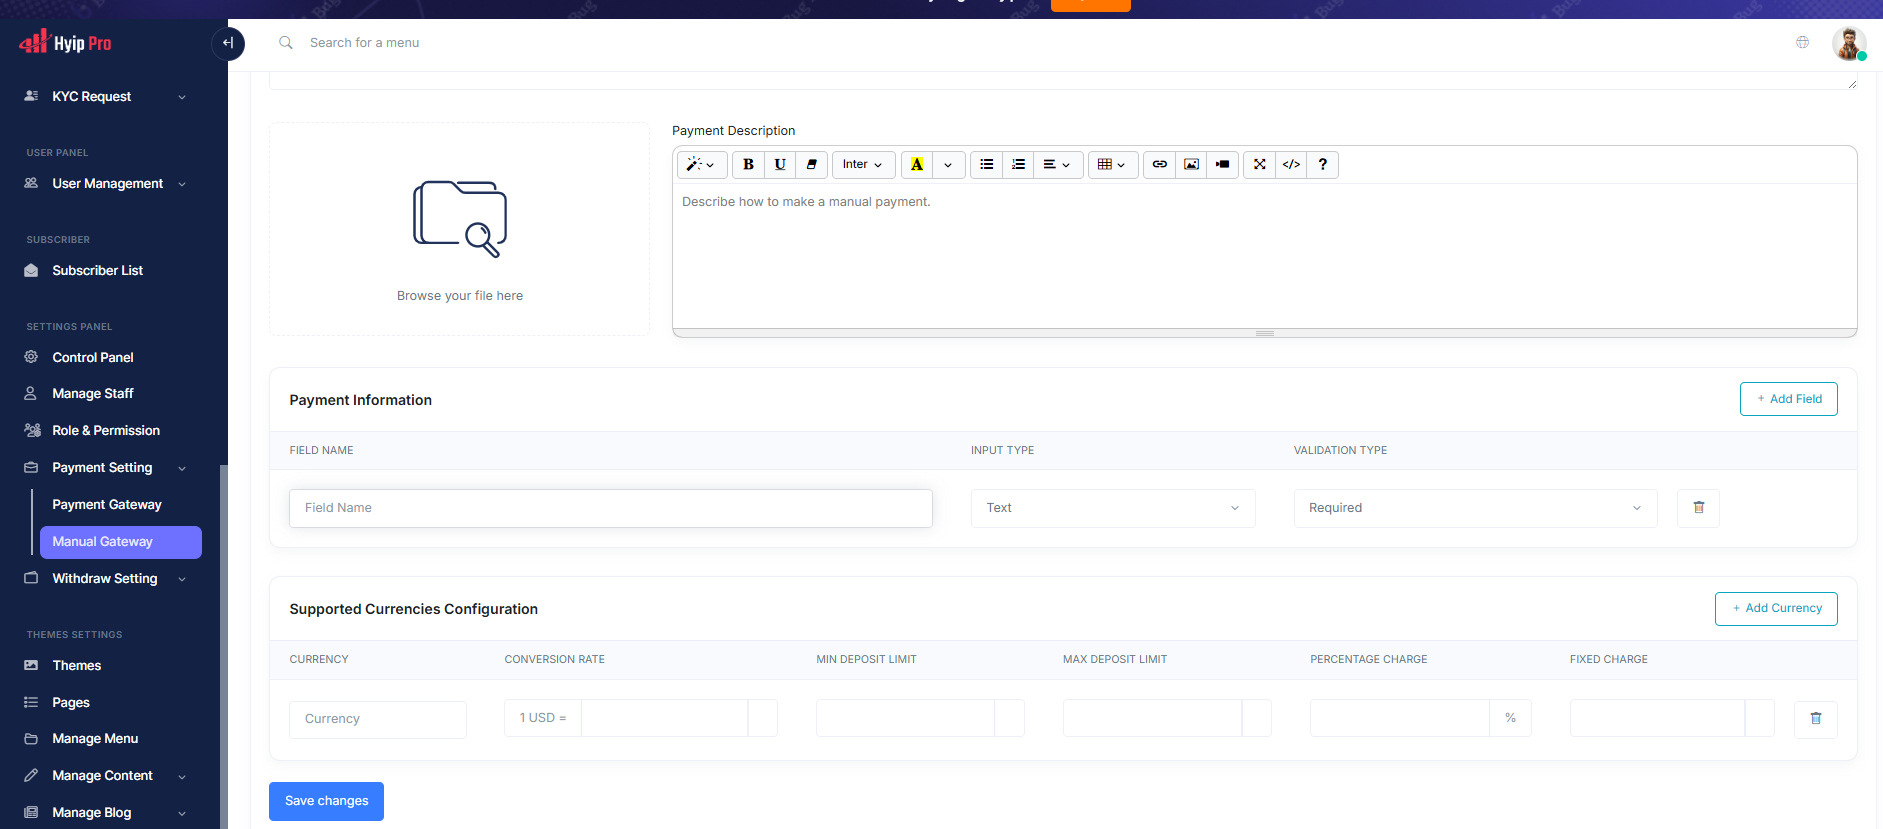Screen dimensions: 1883x829
Task: Switch editor to code view
Action: pyautogui.click(x=1291, y=165)
